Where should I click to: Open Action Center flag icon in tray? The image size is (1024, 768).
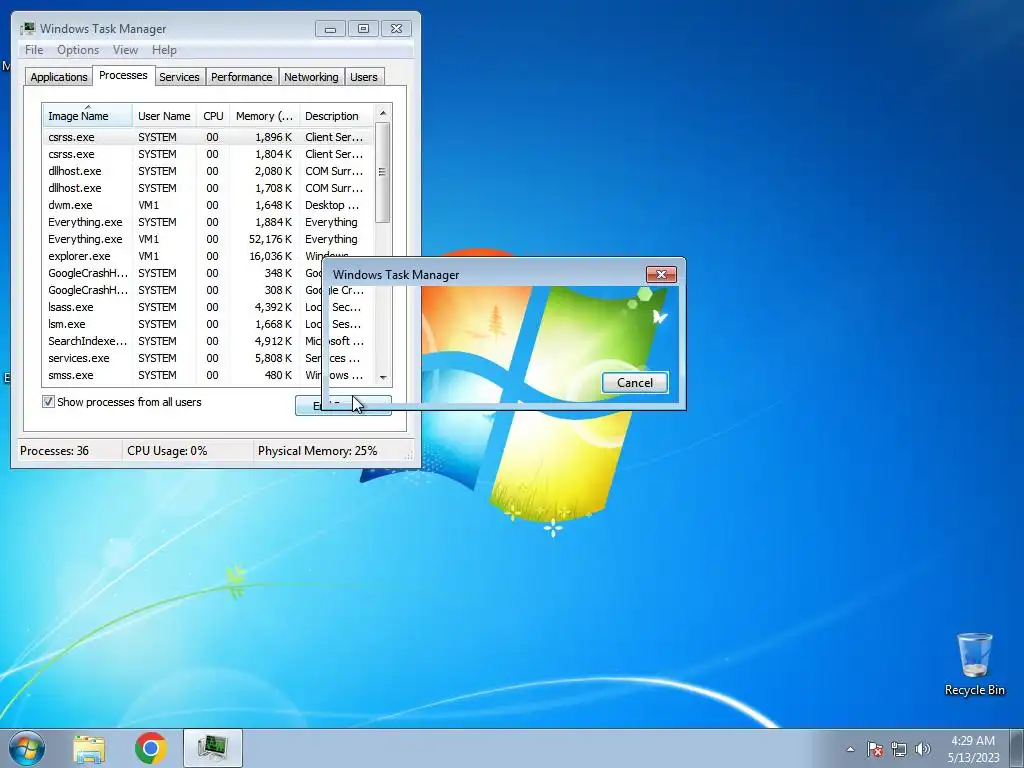(874, 749)
